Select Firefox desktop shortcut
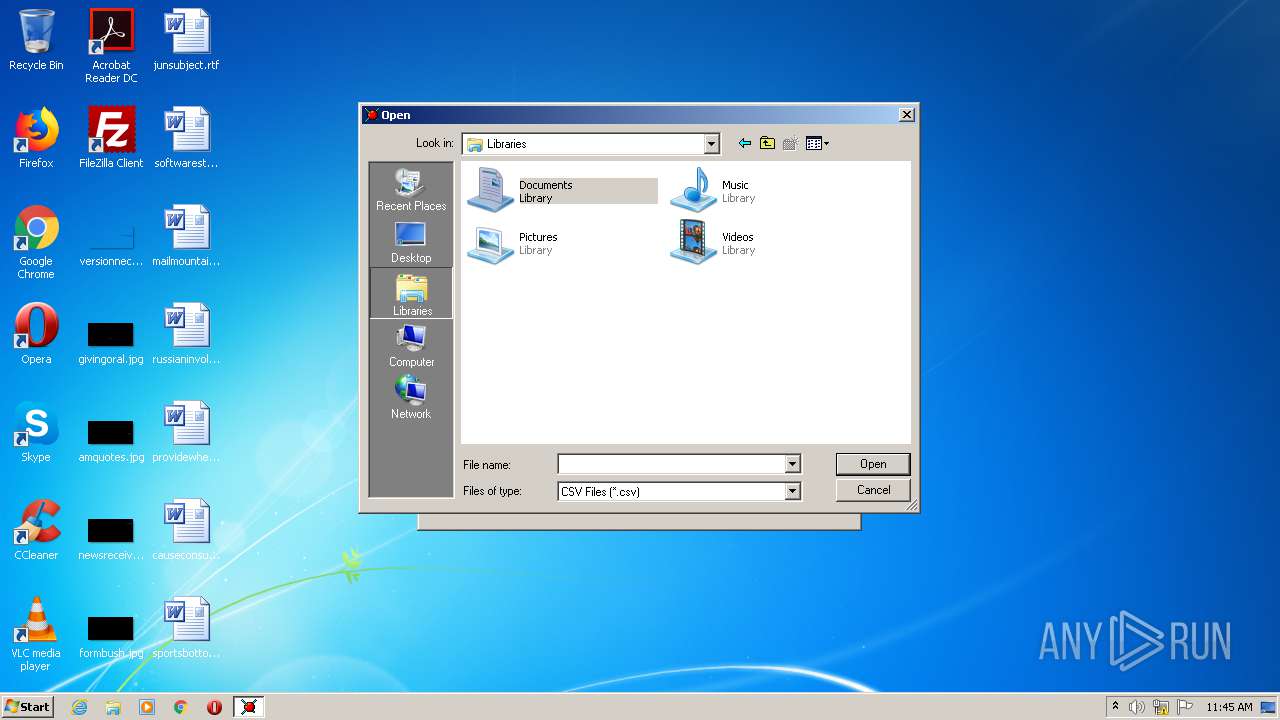This screenshot has height=720, width=1280. [x=36, y=138]
